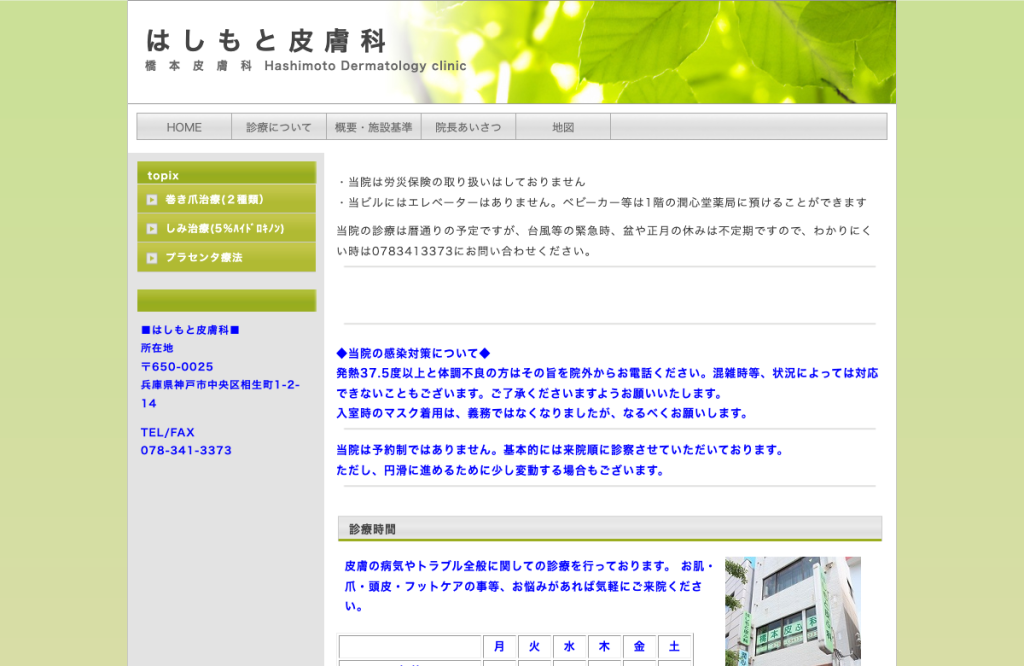Click the phone number 078-341-3373
This screenshot has height=666, width=1024.
point(186,450)
